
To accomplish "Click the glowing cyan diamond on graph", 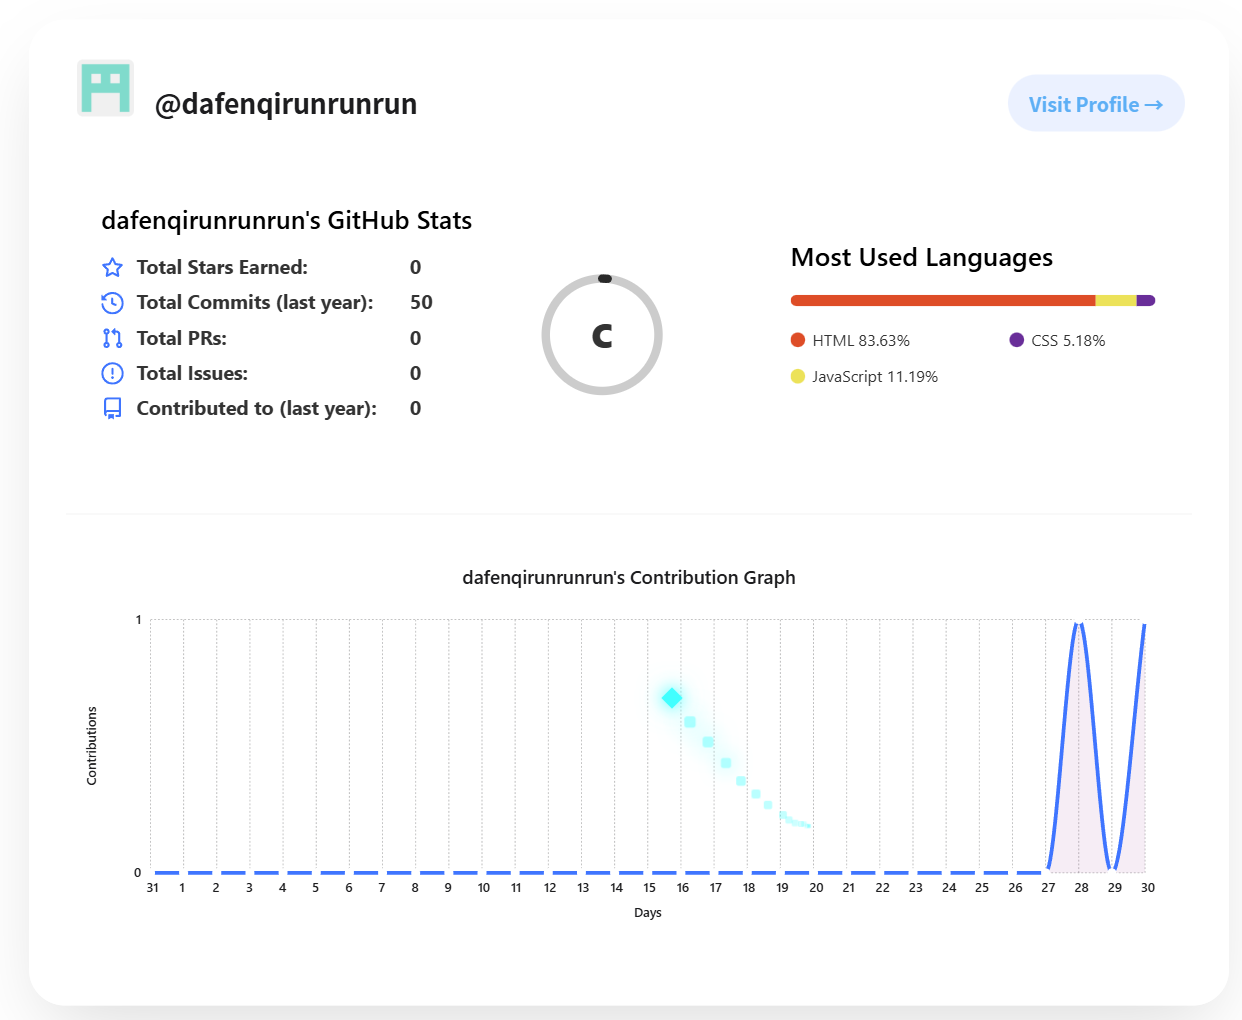I will point(672,697).
